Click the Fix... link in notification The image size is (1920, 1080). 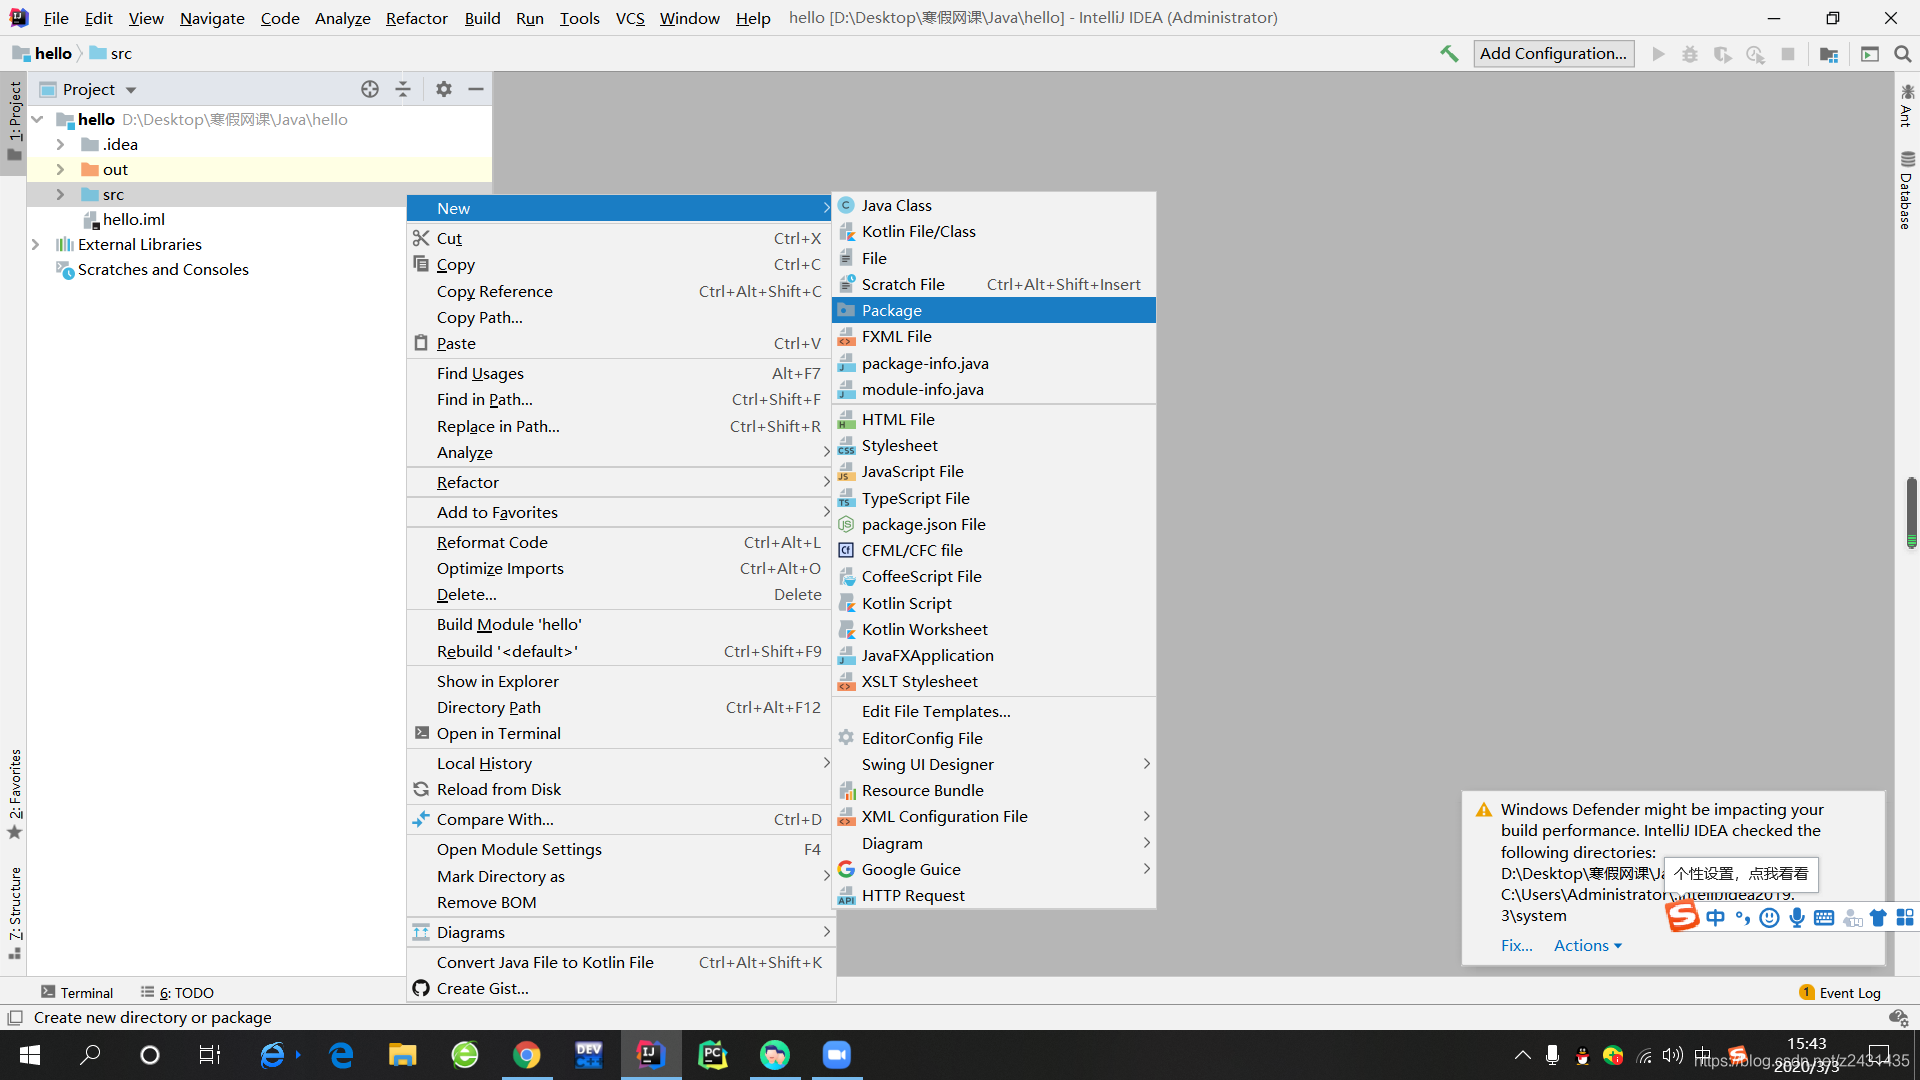coord(1516,945)
